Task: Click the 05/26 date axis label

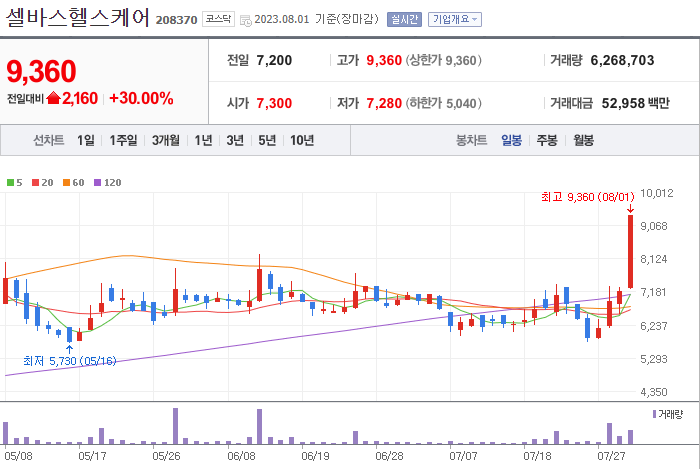Action: point(166,456)
